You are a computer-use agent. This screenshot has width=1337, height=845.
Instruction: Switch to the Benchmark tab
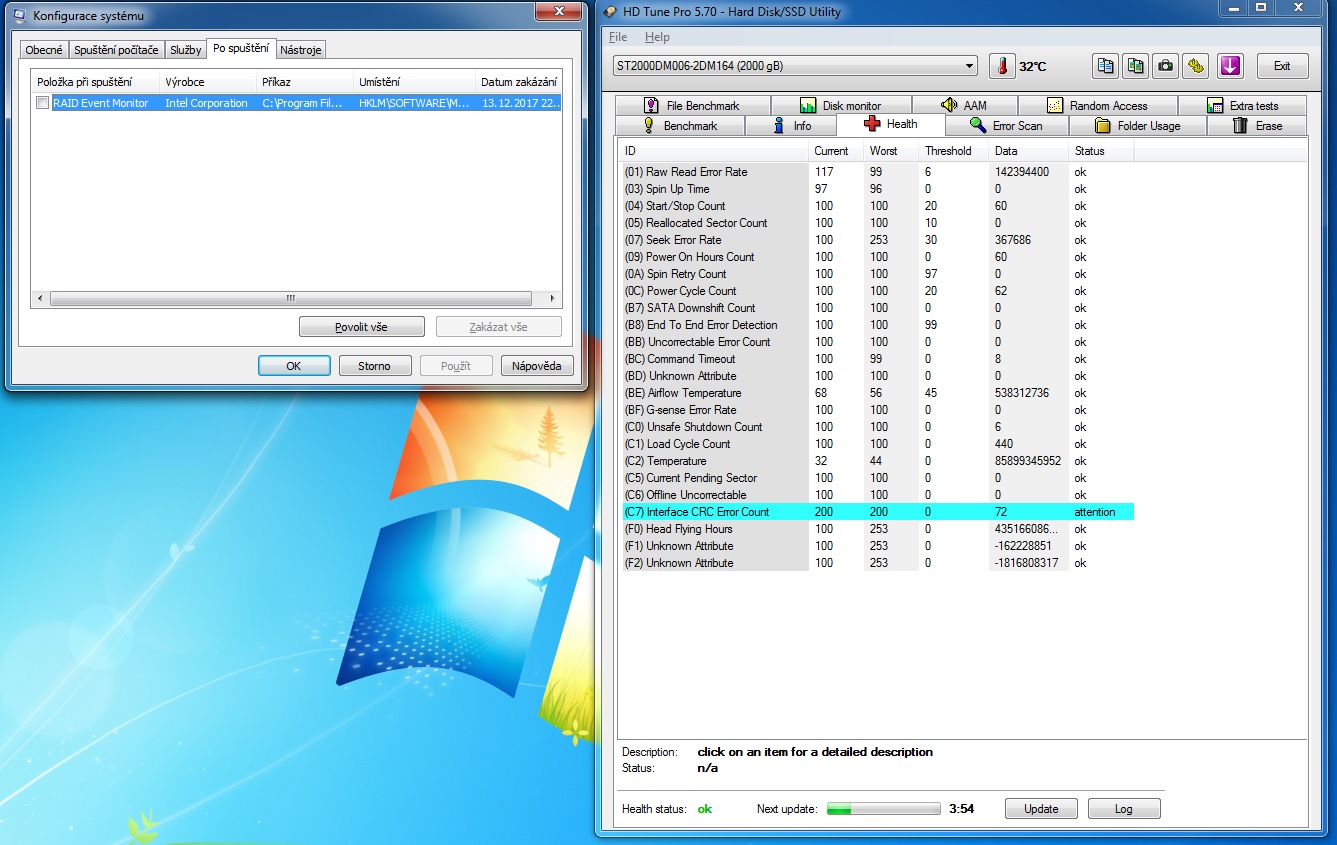[x=680, y=126]
